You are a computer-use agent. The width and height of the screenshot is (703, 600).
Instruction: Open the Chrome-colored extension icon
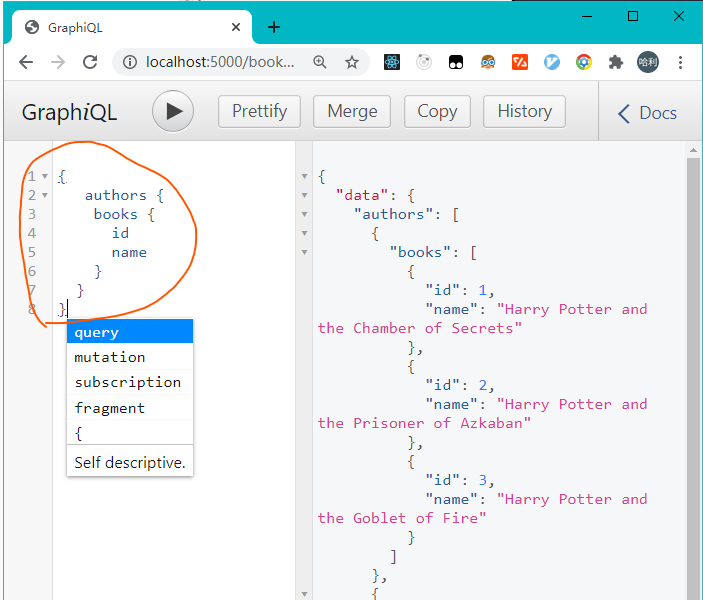(x=584, y=62)
